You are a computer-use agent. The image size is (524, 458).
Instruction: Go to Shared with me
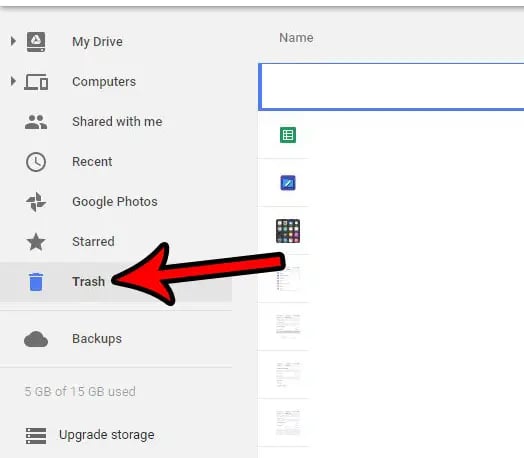pos(117,122)
